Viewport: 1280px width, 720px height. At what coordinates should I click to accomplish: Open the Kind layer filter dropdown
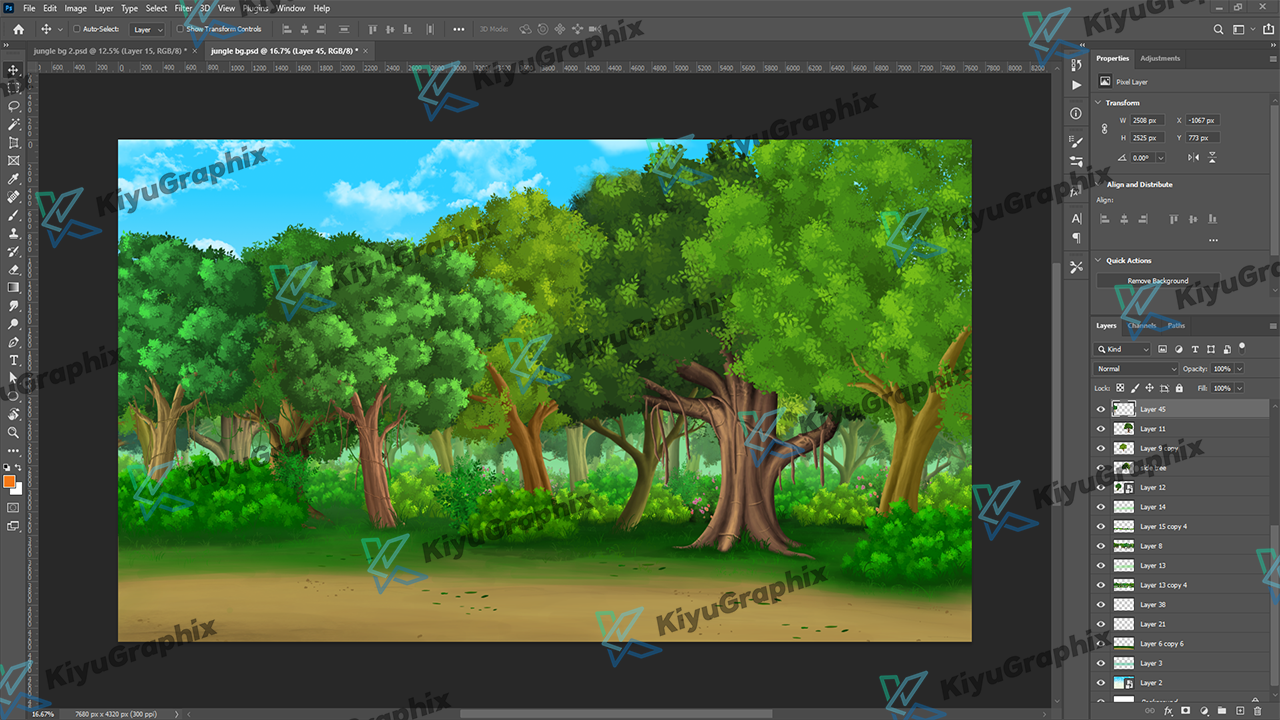[x=1126, y=350]
